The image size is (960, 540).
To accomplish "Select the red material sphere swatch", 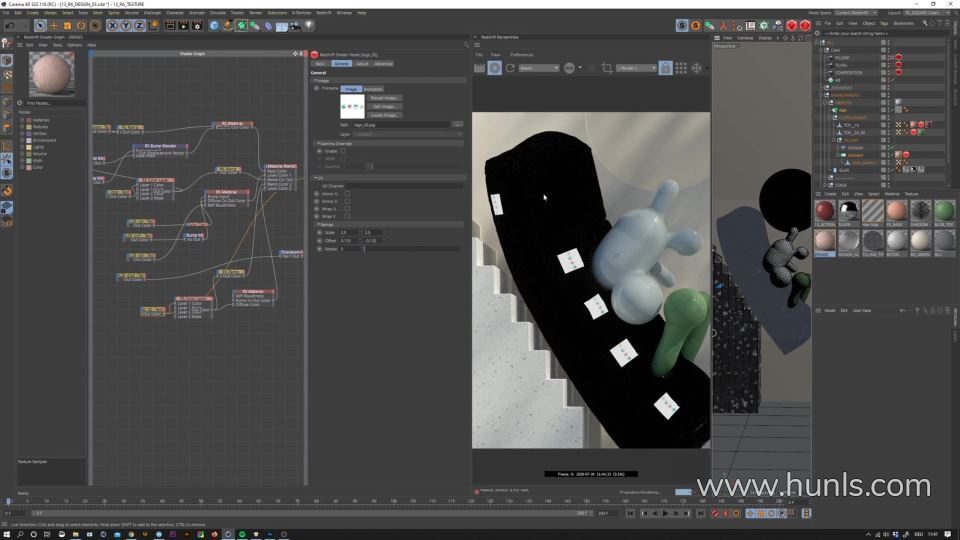I will tap(825, 211).
